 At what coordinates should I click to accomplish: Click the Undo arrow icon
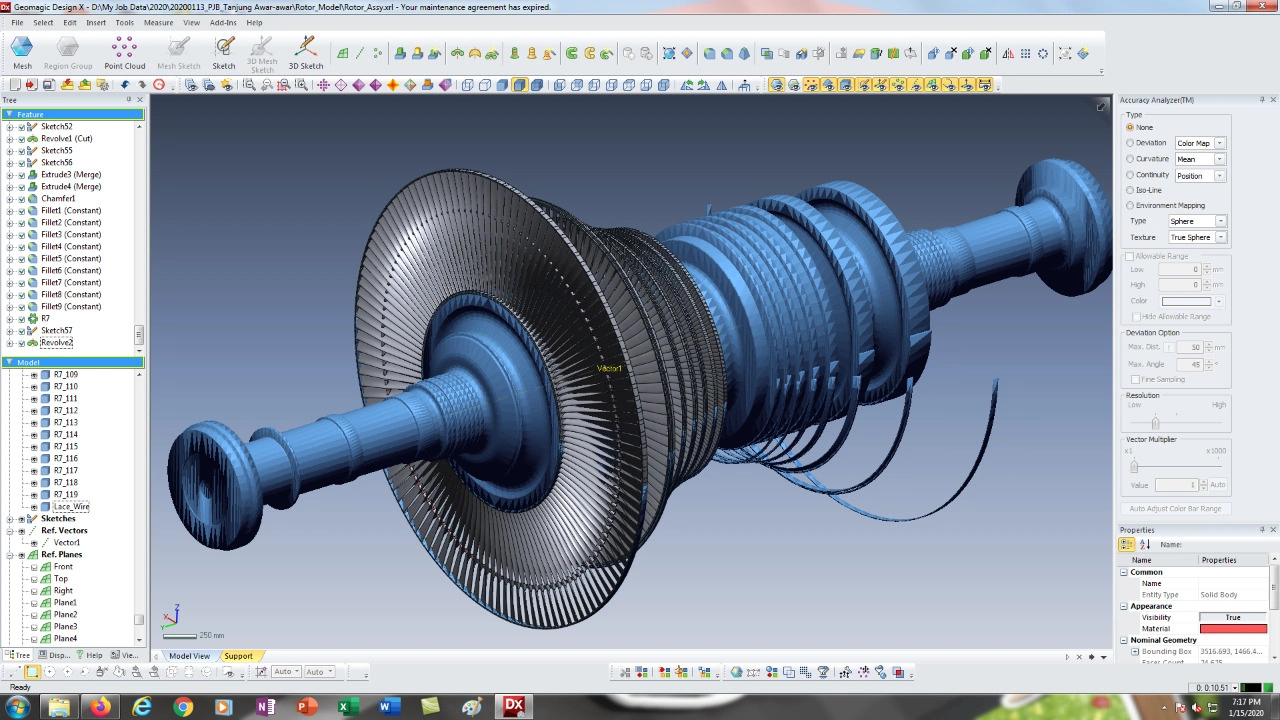(125, 85)
